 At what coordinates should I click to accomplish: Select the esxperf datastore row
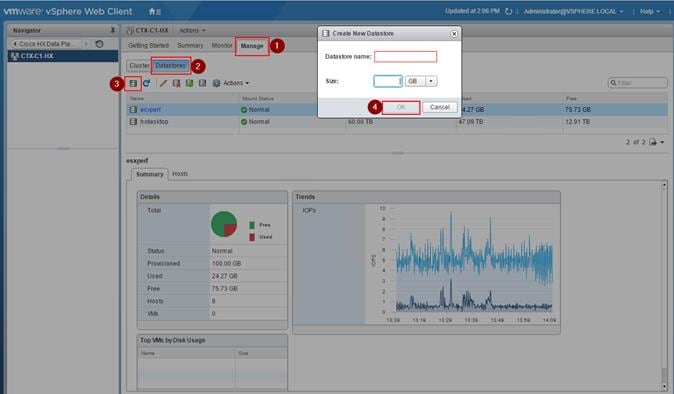(x=397, y=110)
